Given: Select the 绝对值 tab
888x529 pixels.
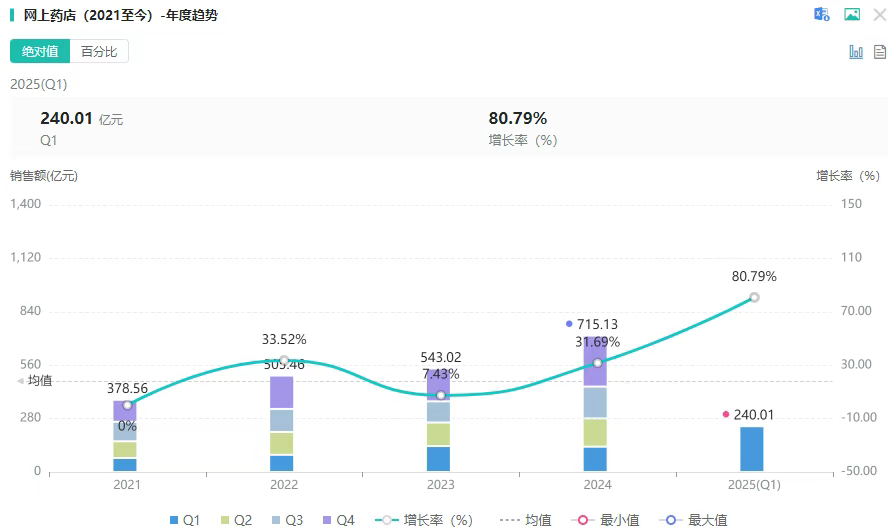Looking at the screenshot, I should click(x=40, y=51).
